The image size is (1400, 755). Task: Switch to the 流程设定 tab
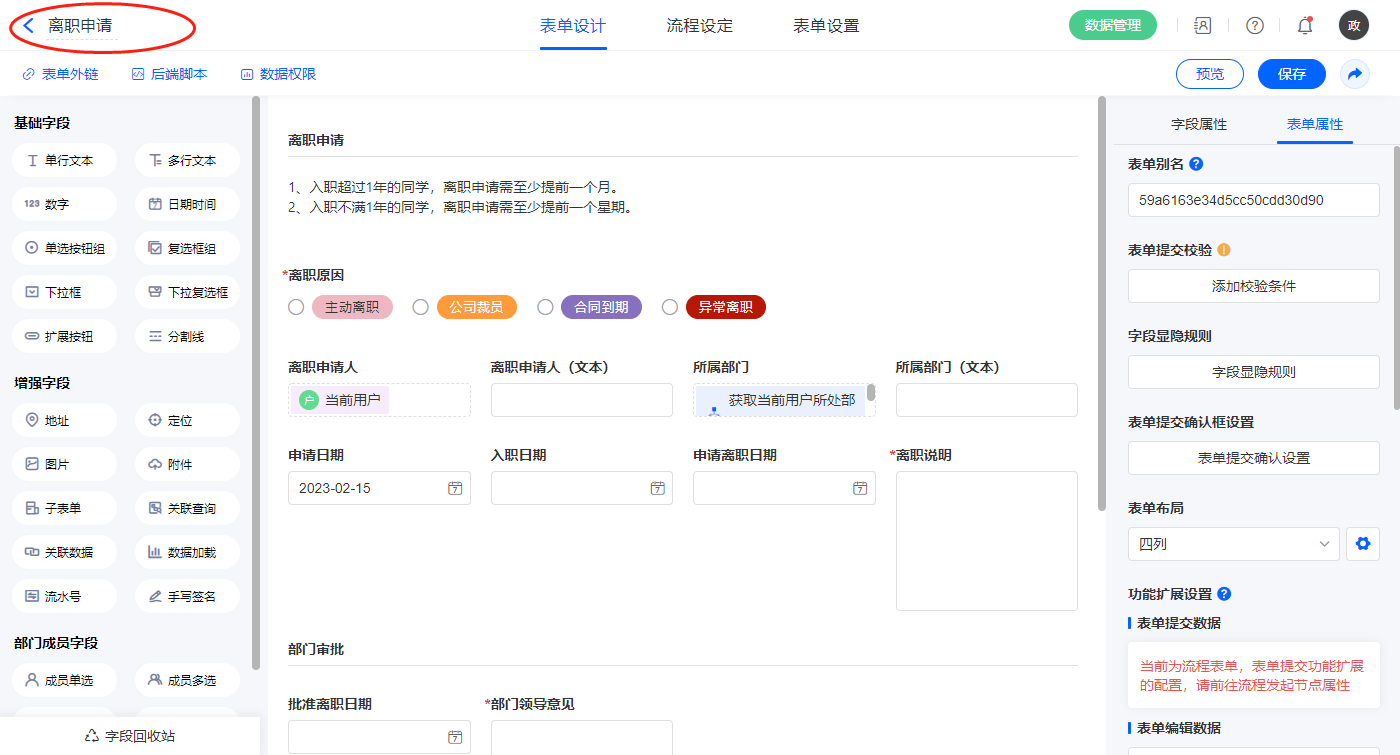[x=699, y=26]
